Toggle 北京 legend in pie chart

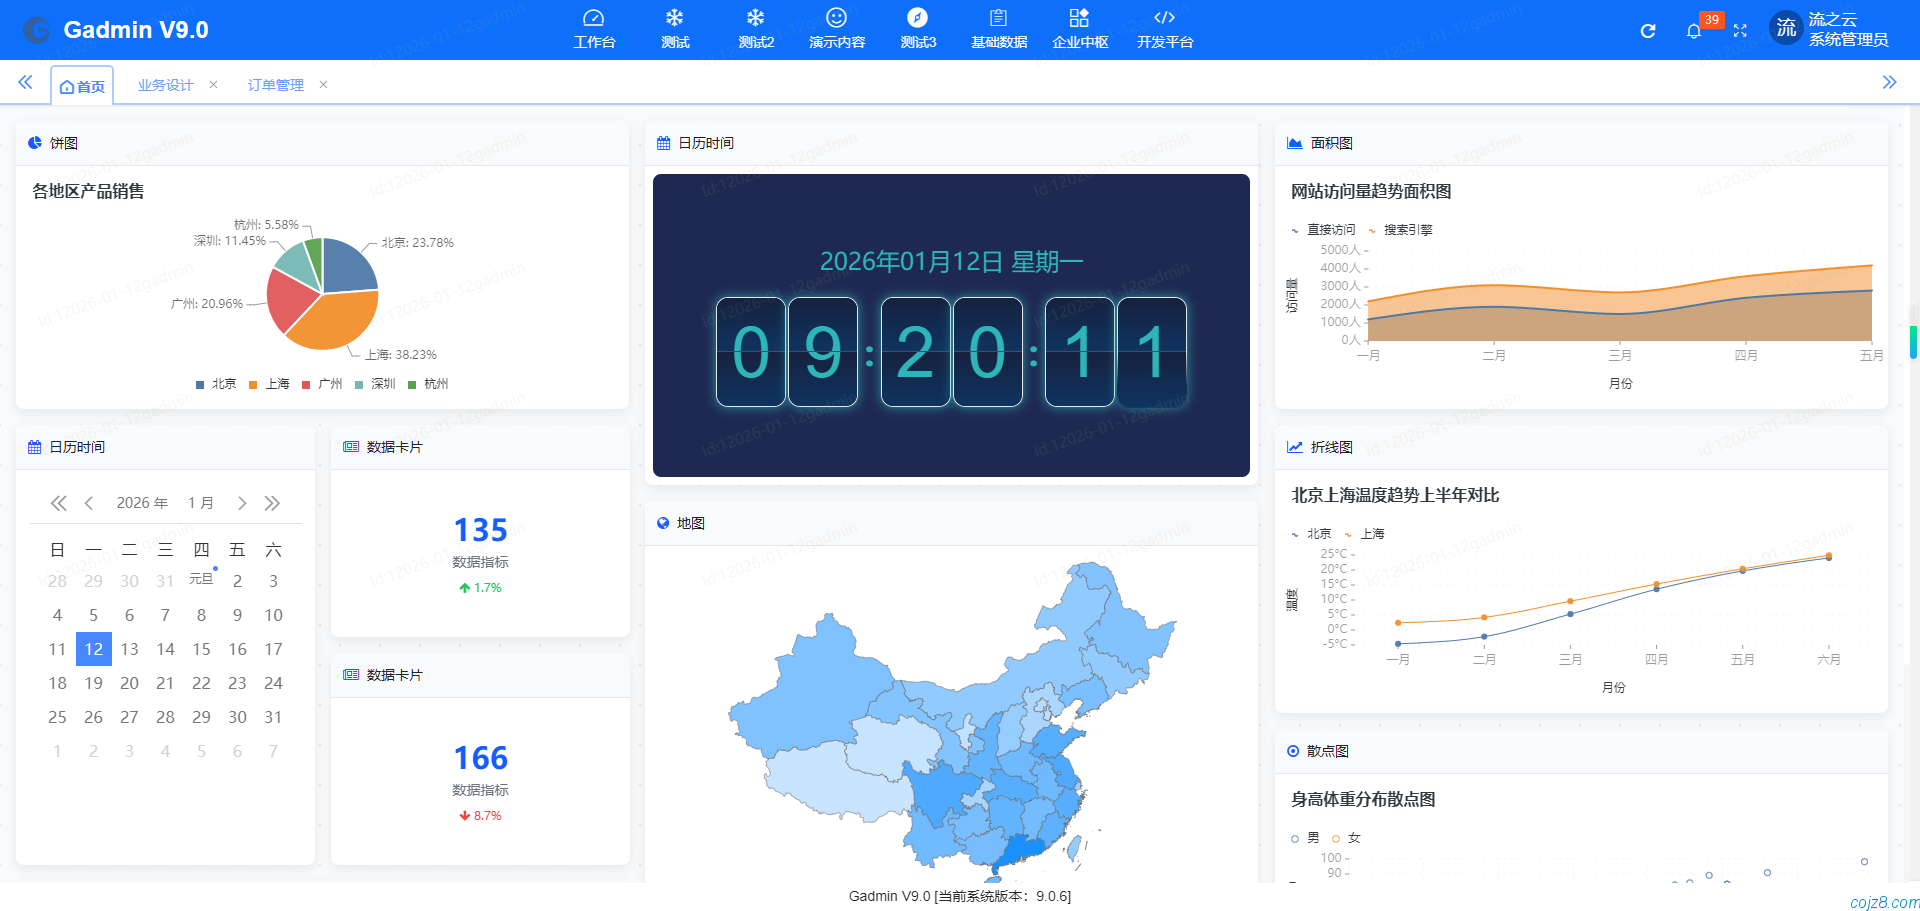click(x=217, y=384)
